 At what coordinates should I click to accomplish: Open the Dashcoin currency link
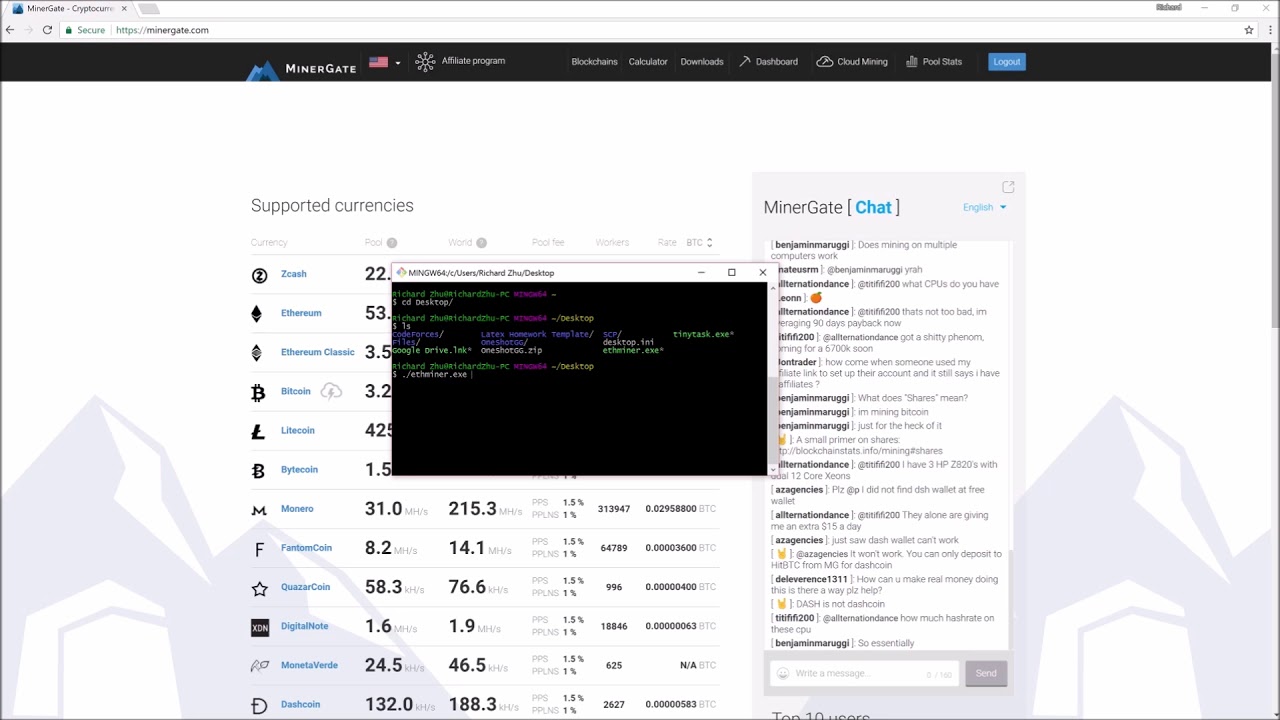click(x=300, y=704)
